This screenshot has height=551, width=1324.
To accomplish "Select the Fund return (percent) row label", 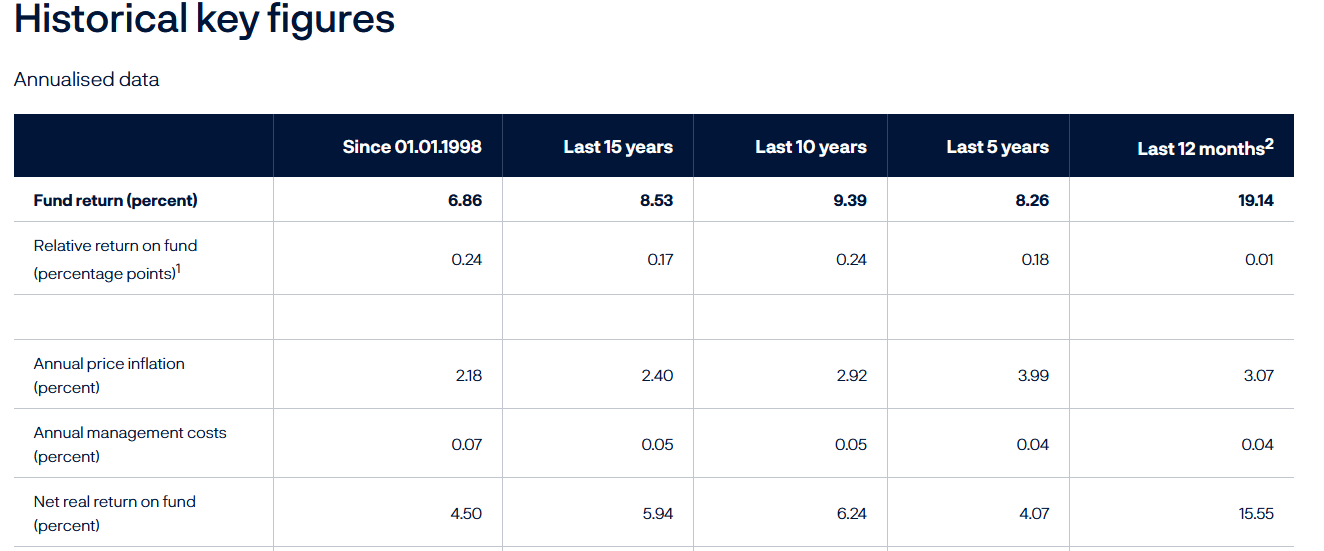I will [x=116, y=200].
